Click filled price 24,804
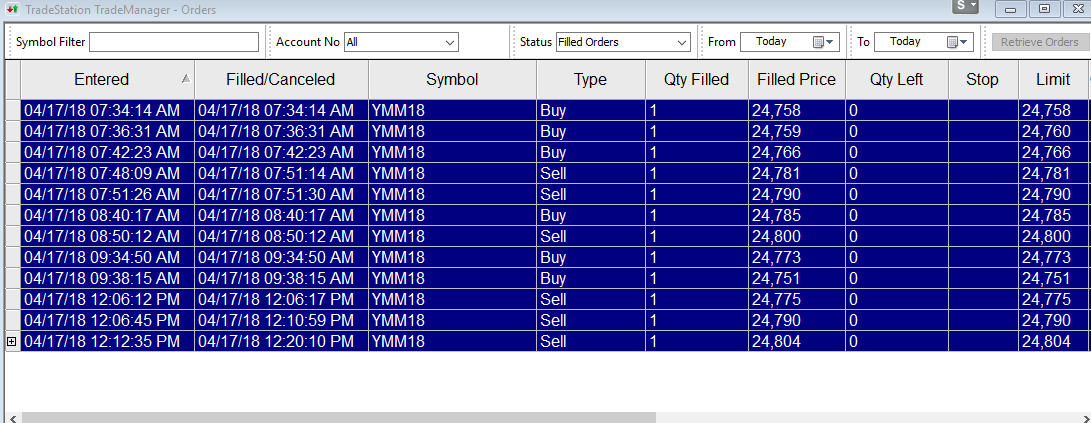The height and width of the screenshot is (423, 1091). pyautogui.click(x=776, y=342)
